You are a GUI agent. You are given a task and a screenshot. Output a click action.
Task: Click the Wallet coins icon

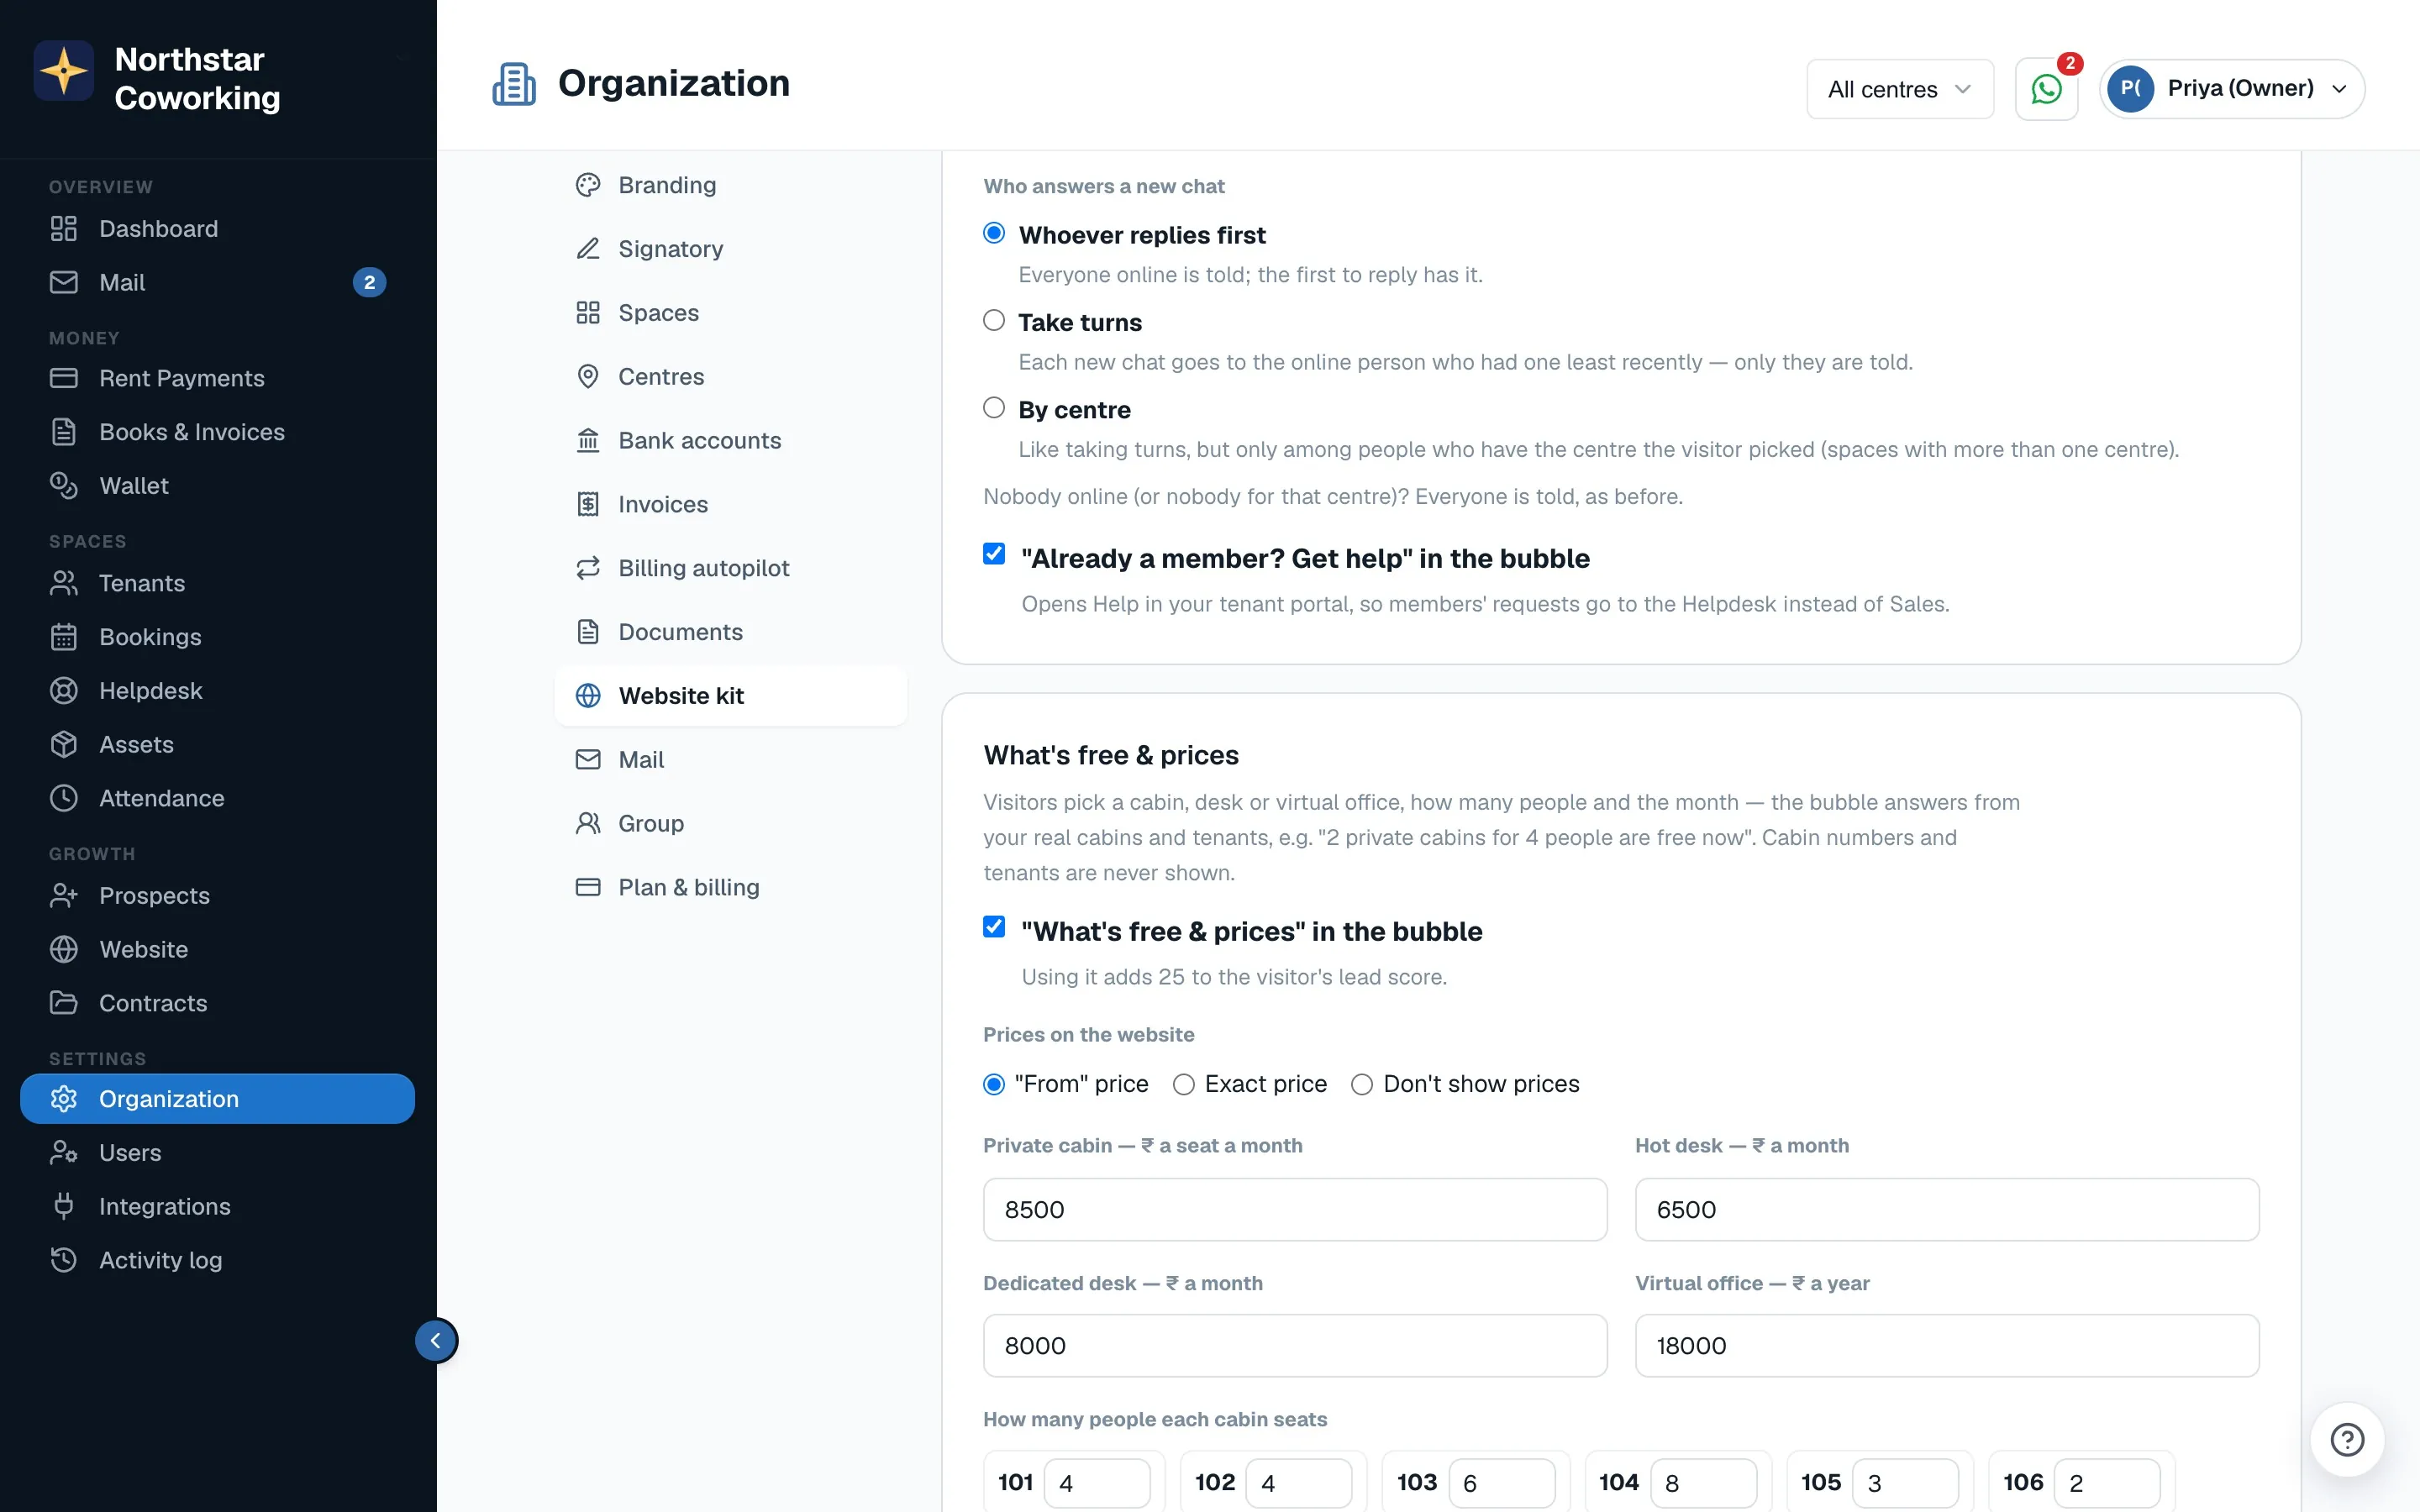coord(64,486)
